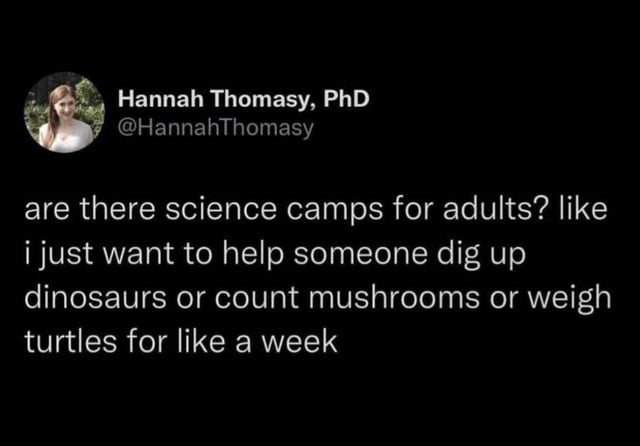Click the "PhD" suffix in the display name
640x446 pixels.
tap(346, 99)
